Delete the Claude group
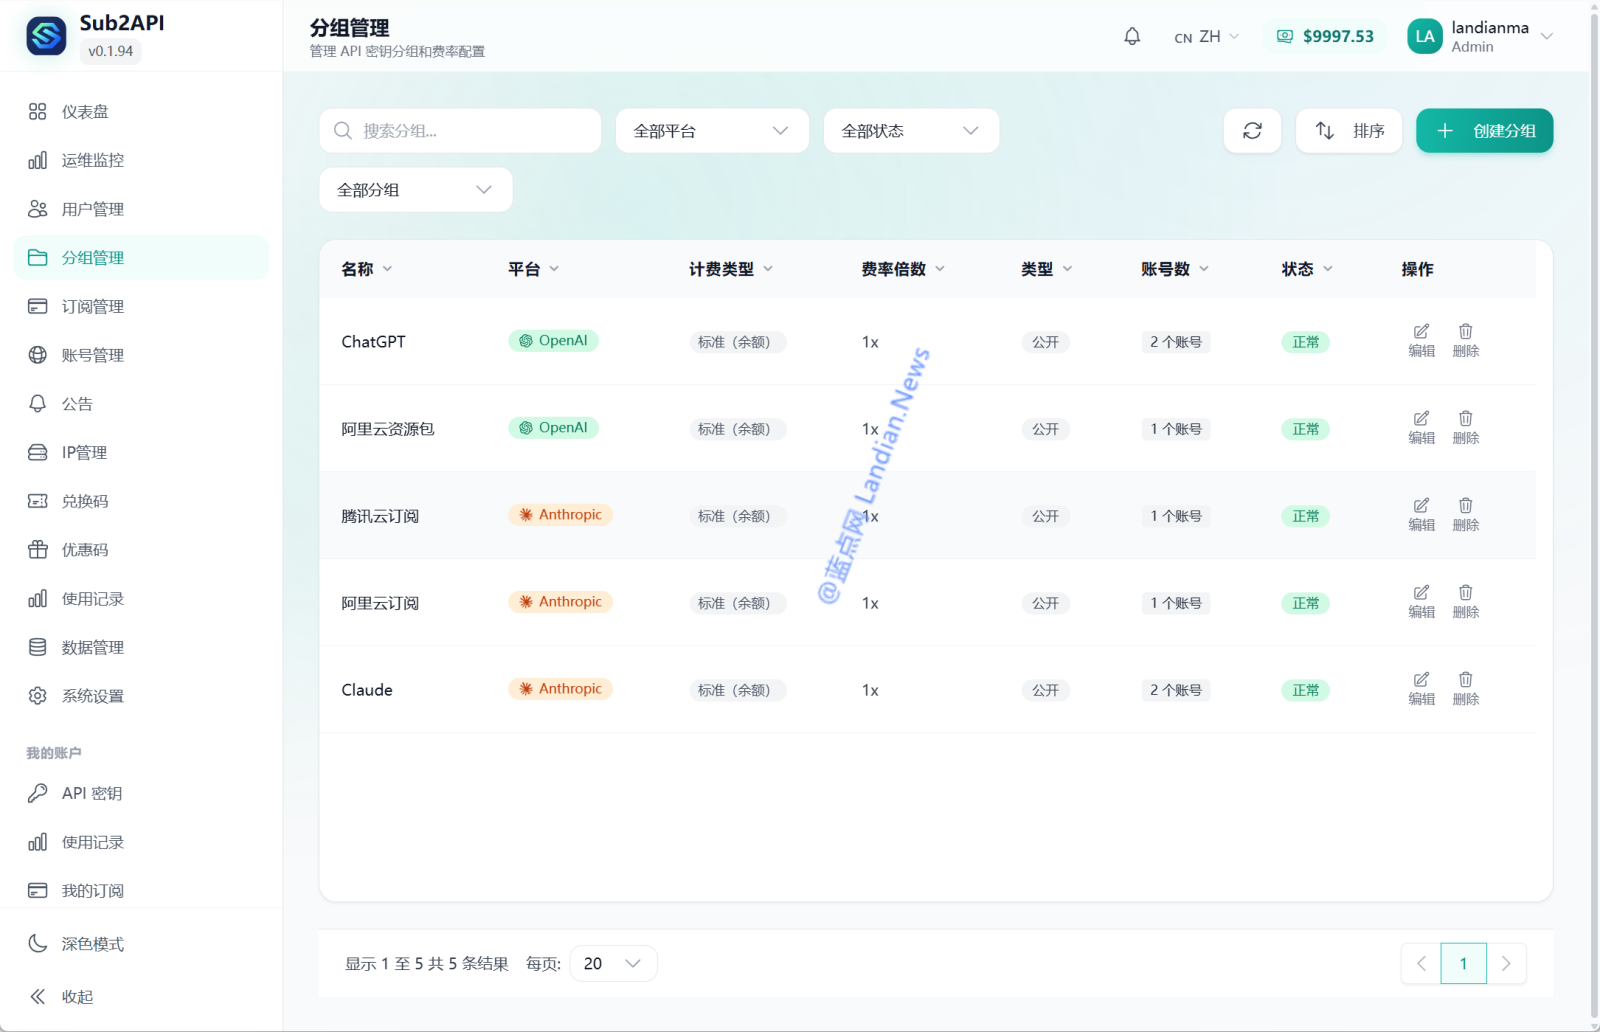Screen dimensions: 1600x1032 [x=1465, y=688]
